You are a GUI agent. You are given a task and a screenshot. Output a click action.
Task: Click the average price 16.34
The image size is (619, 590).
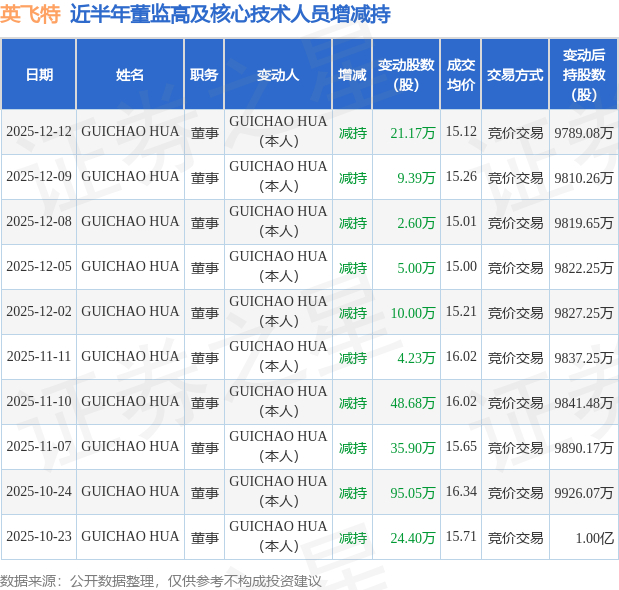pos(461,492)
